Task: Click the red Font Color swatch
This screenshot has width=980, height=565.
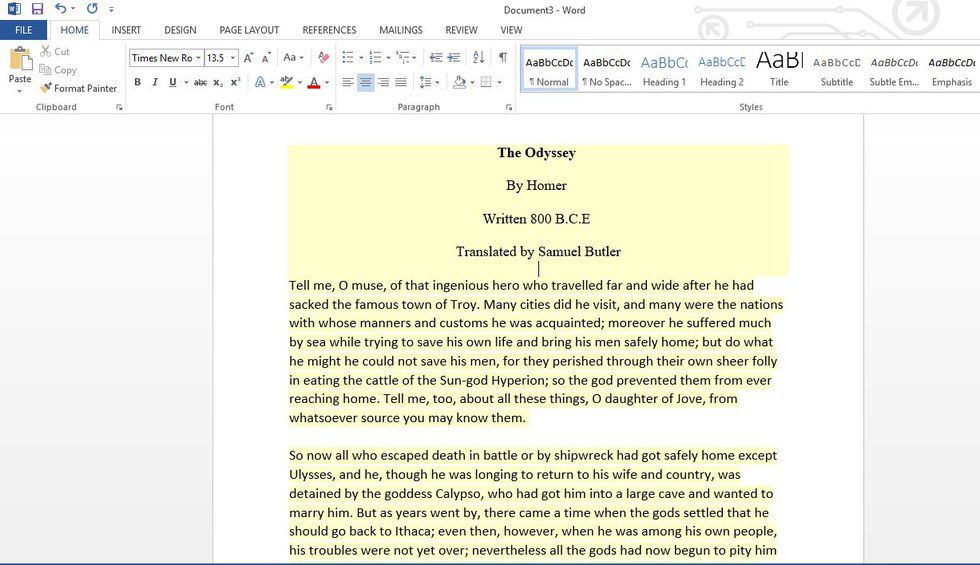Action: pos(313,82)
